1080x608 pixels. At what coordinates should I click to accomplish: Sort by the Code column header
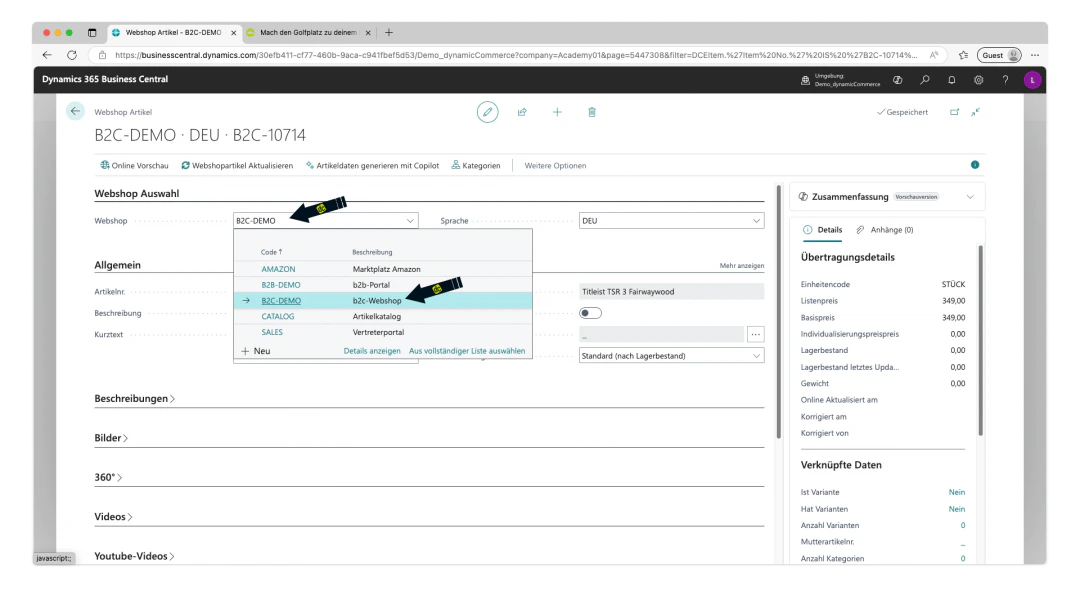(271, 252)
